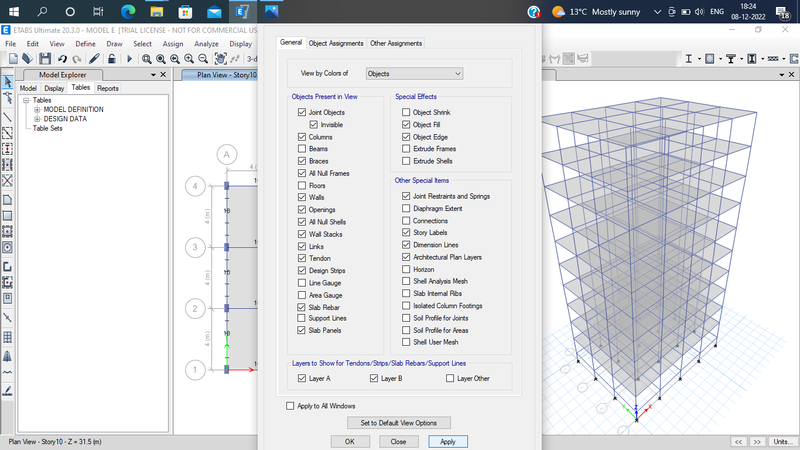Uncheck the Story Labels checkbox
Viewport: 800px width, 450px height.
coord(406,233)
